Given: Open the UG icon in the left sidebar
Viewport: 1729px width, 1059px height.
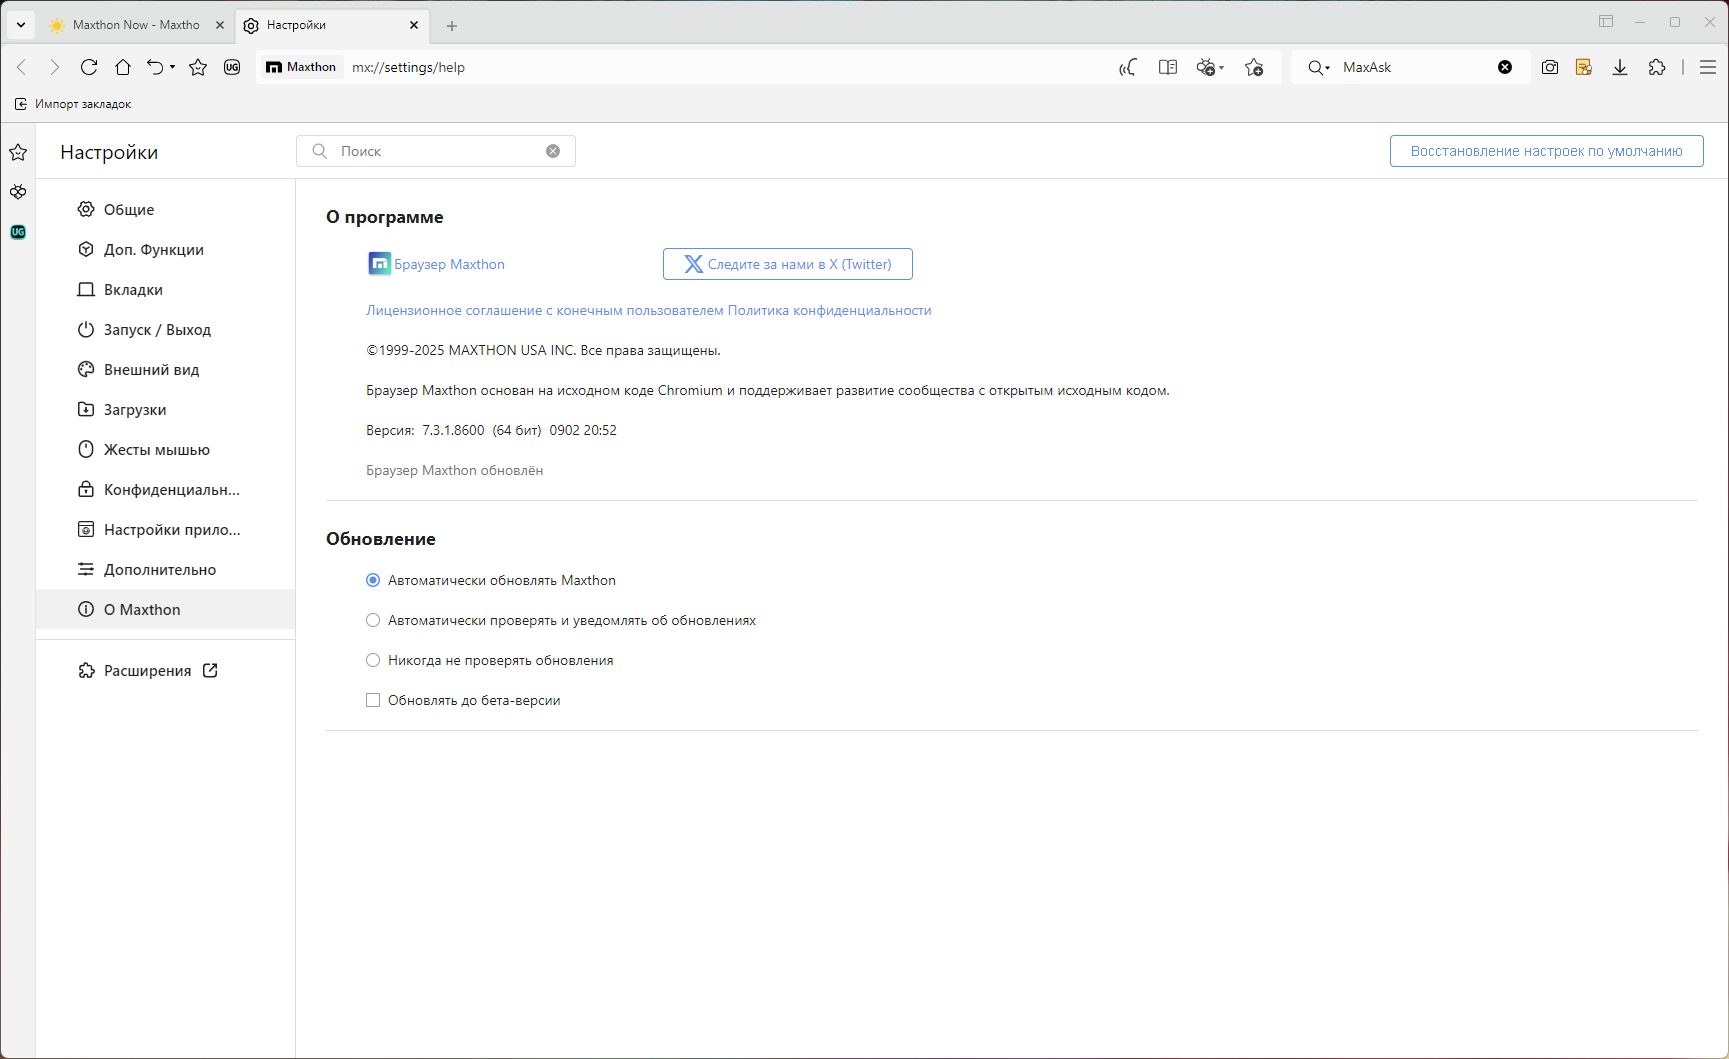Looking at the screenshot, I should [x=18, y=232].
